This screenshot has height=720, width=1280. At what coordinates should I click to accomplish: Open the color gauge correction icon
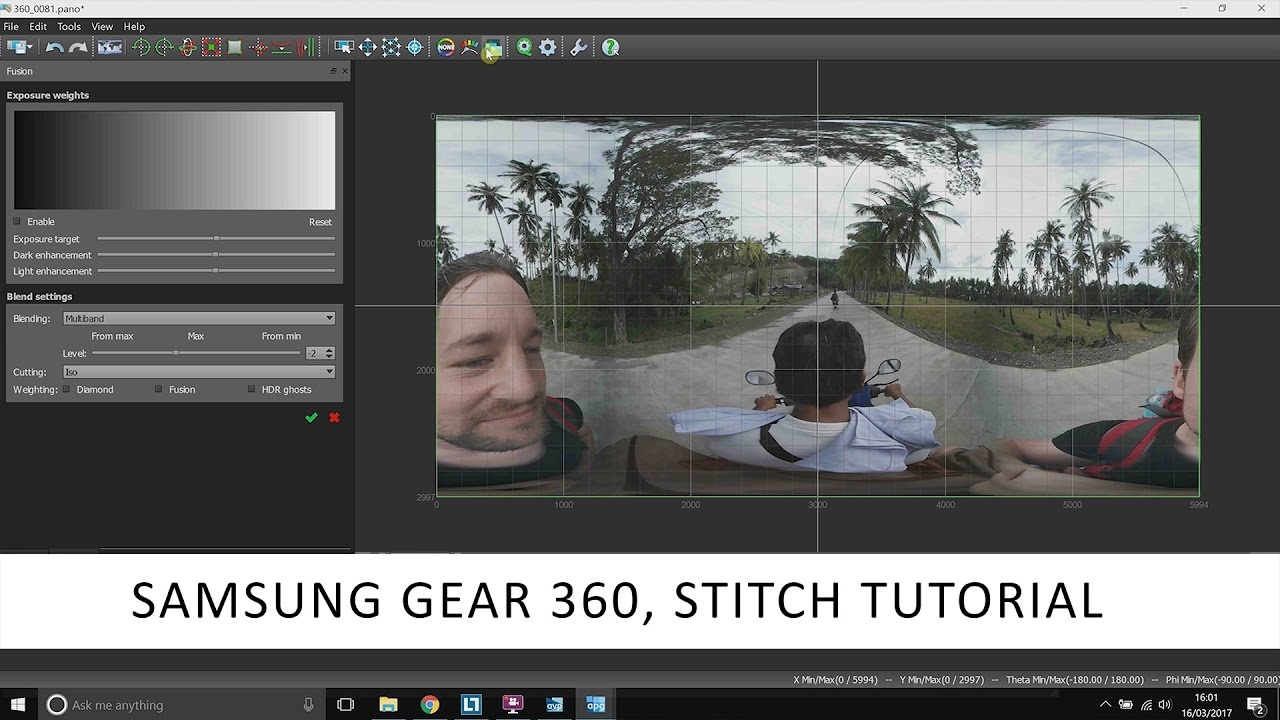click(x=469, y=47)
